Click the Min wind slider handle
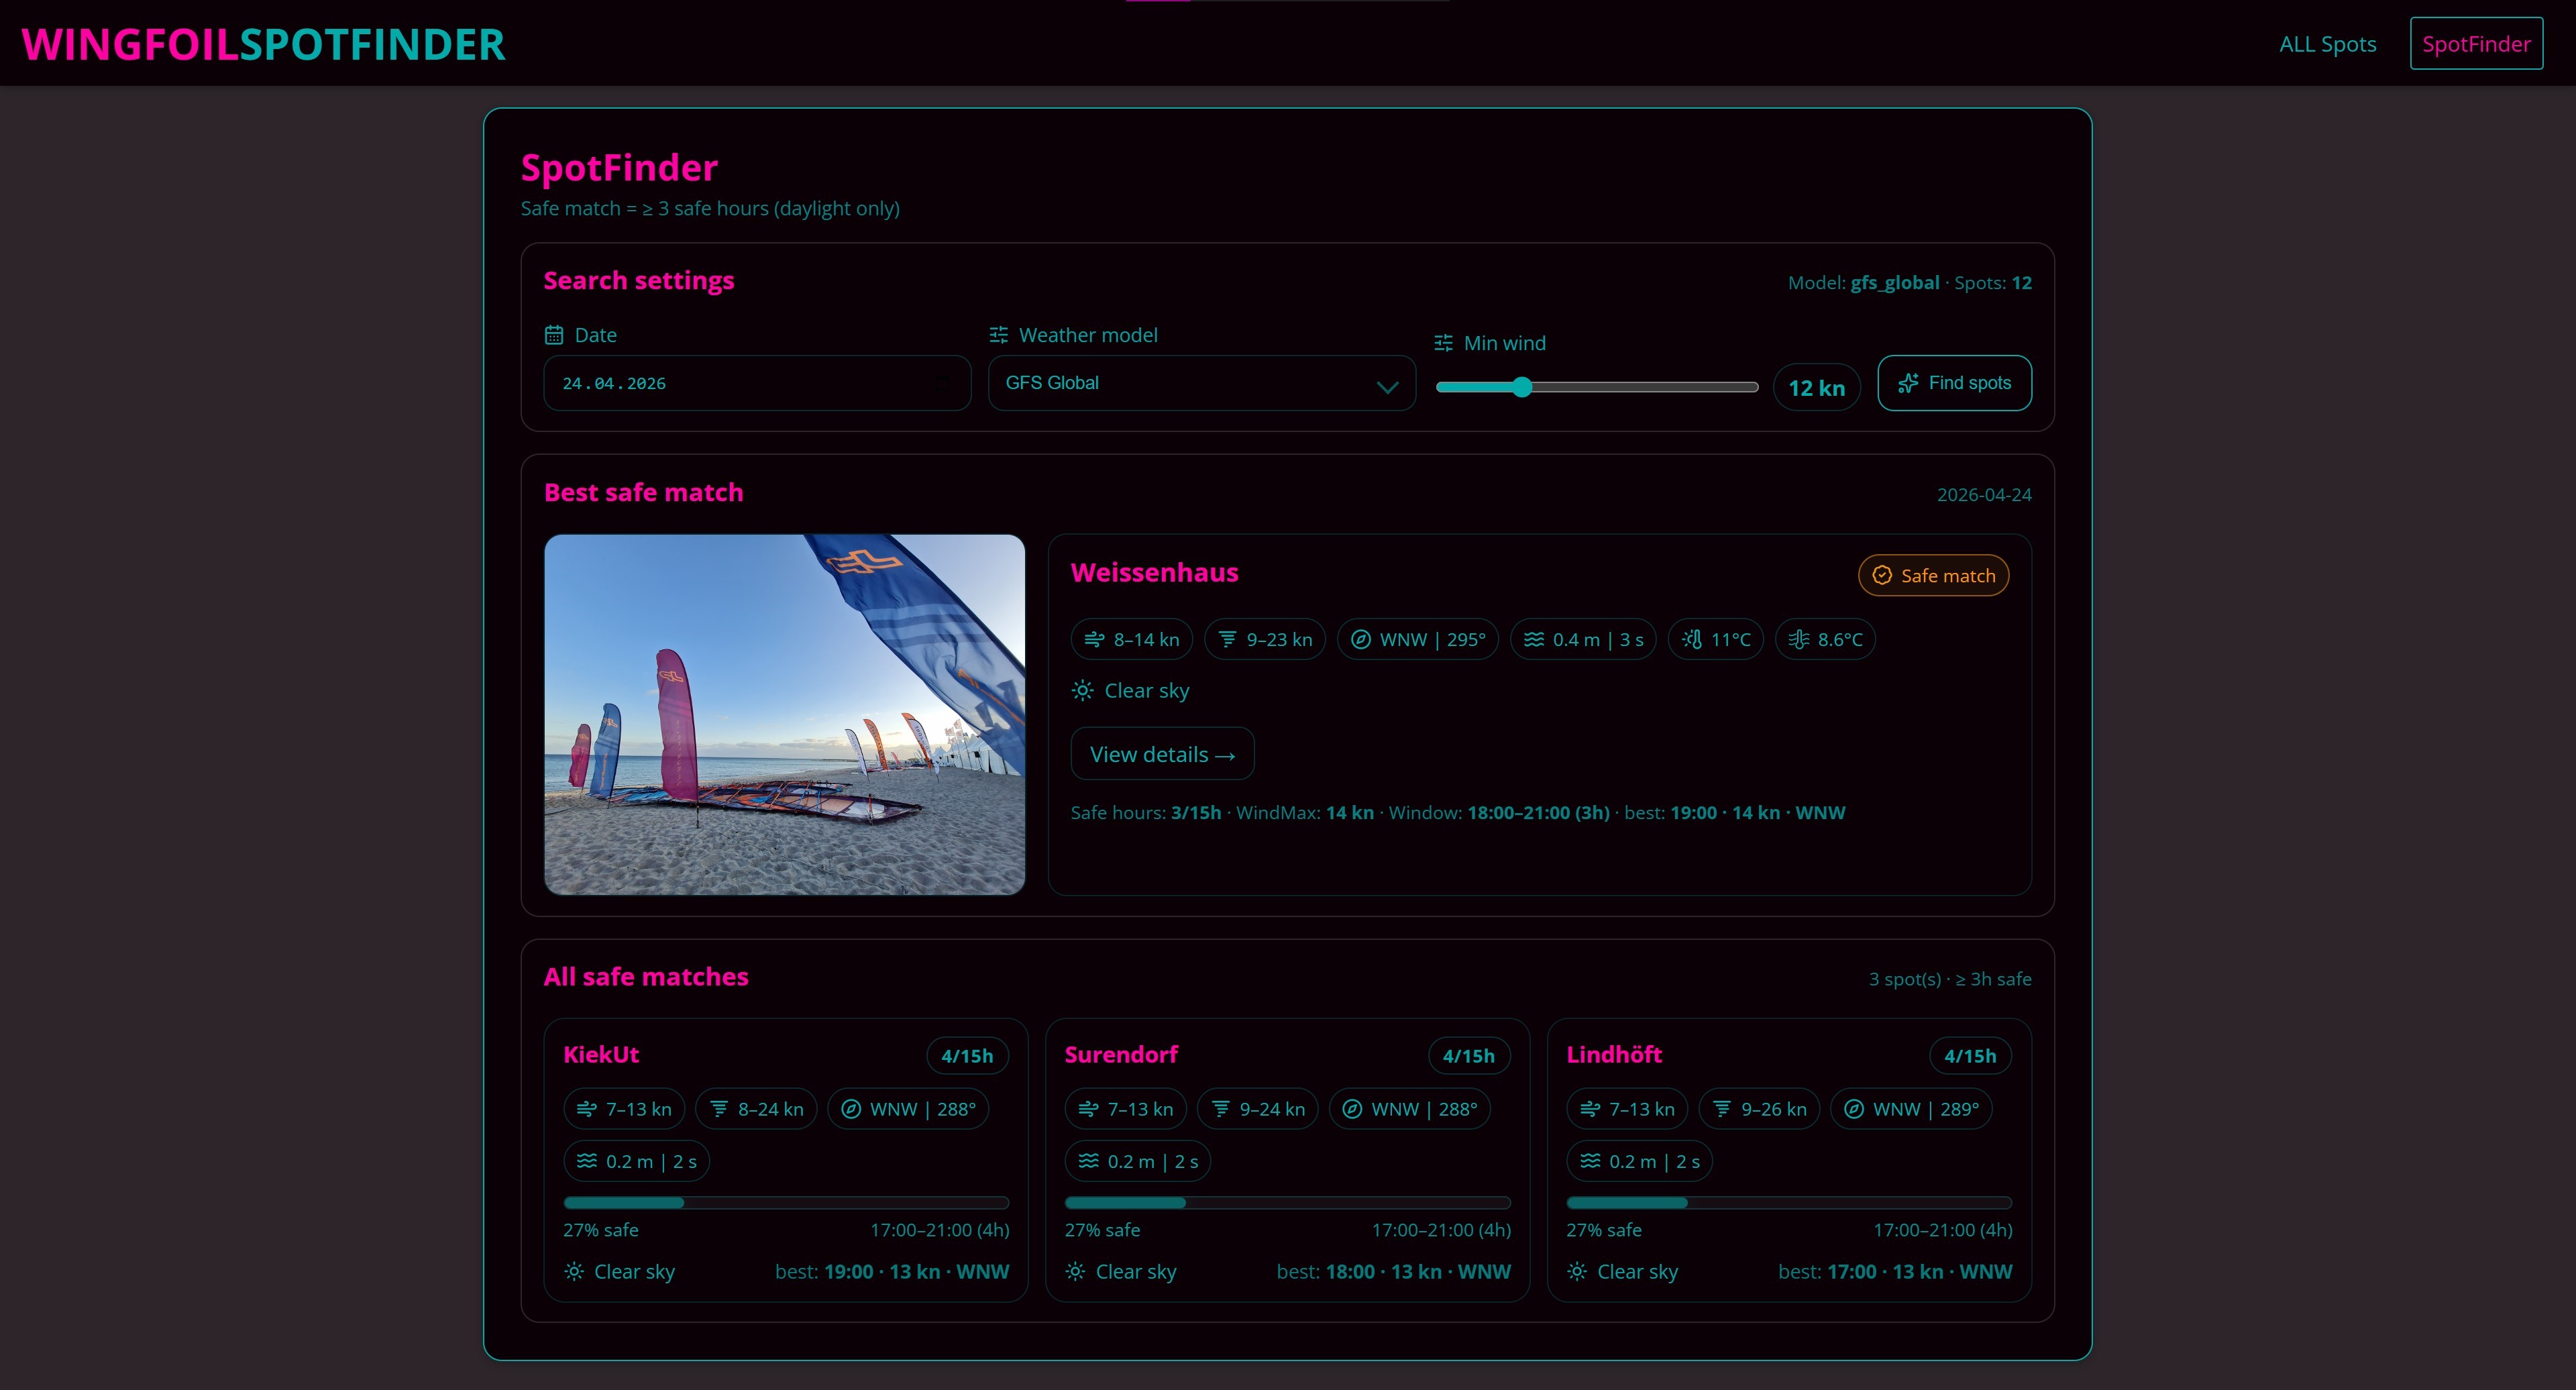 (x=1522, y=387)
